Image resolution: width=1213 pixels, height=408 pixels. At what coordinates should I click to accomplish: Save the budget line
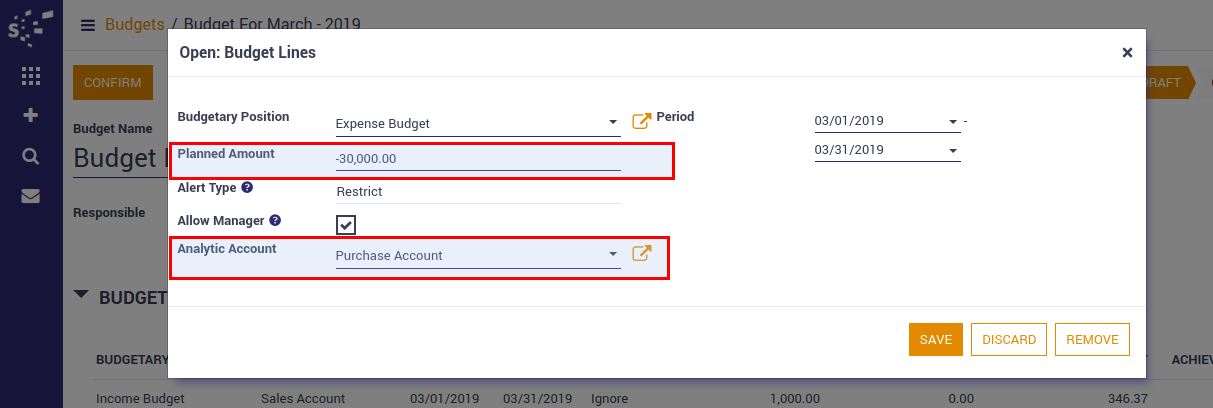tap(935, 339)
